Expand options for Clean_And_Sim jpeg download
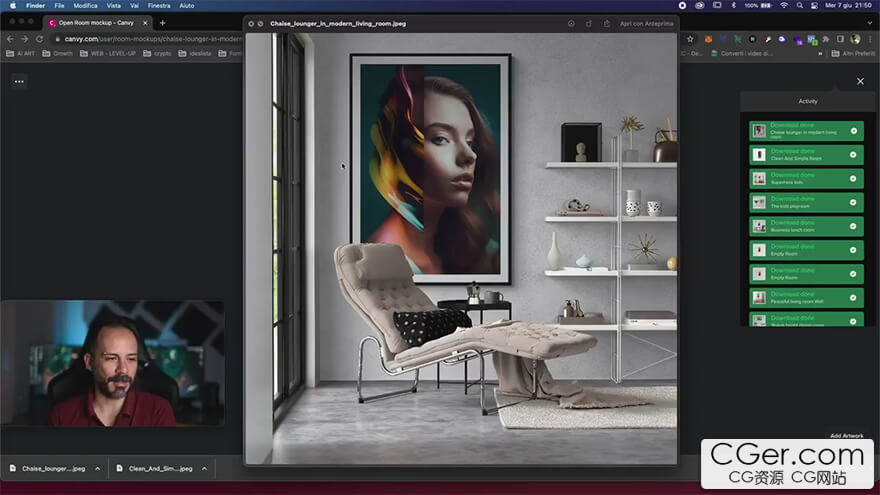 pos(204,469)
